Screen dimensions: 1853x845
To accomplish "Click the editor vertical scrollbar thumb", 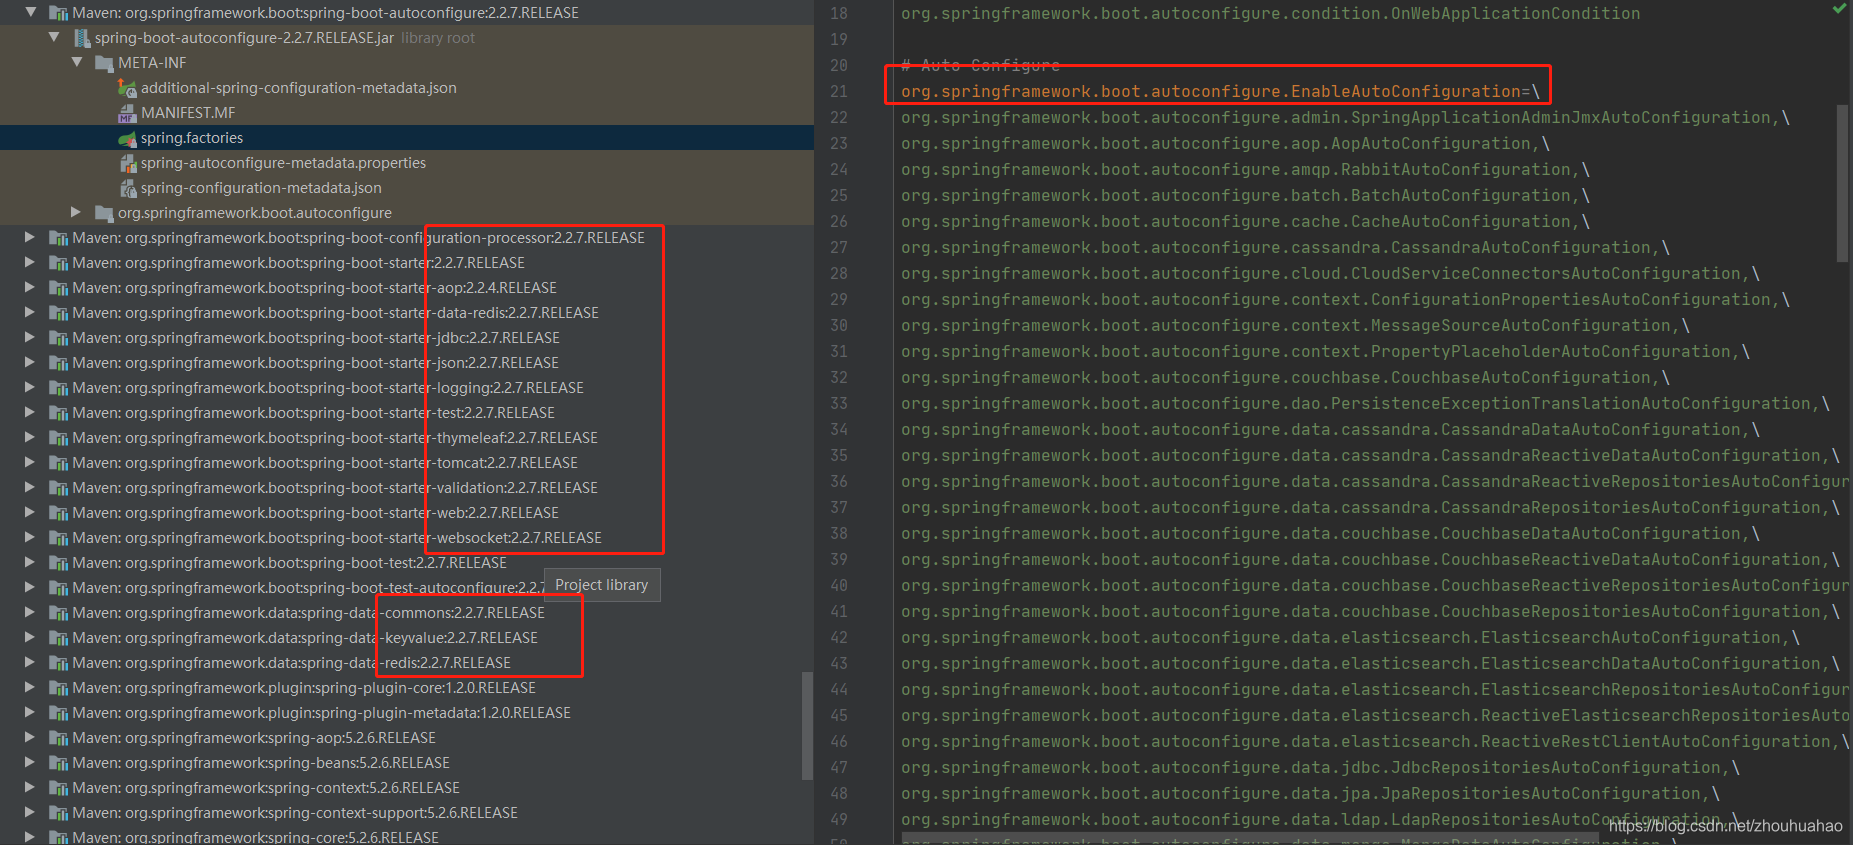I will [1842, 183].
